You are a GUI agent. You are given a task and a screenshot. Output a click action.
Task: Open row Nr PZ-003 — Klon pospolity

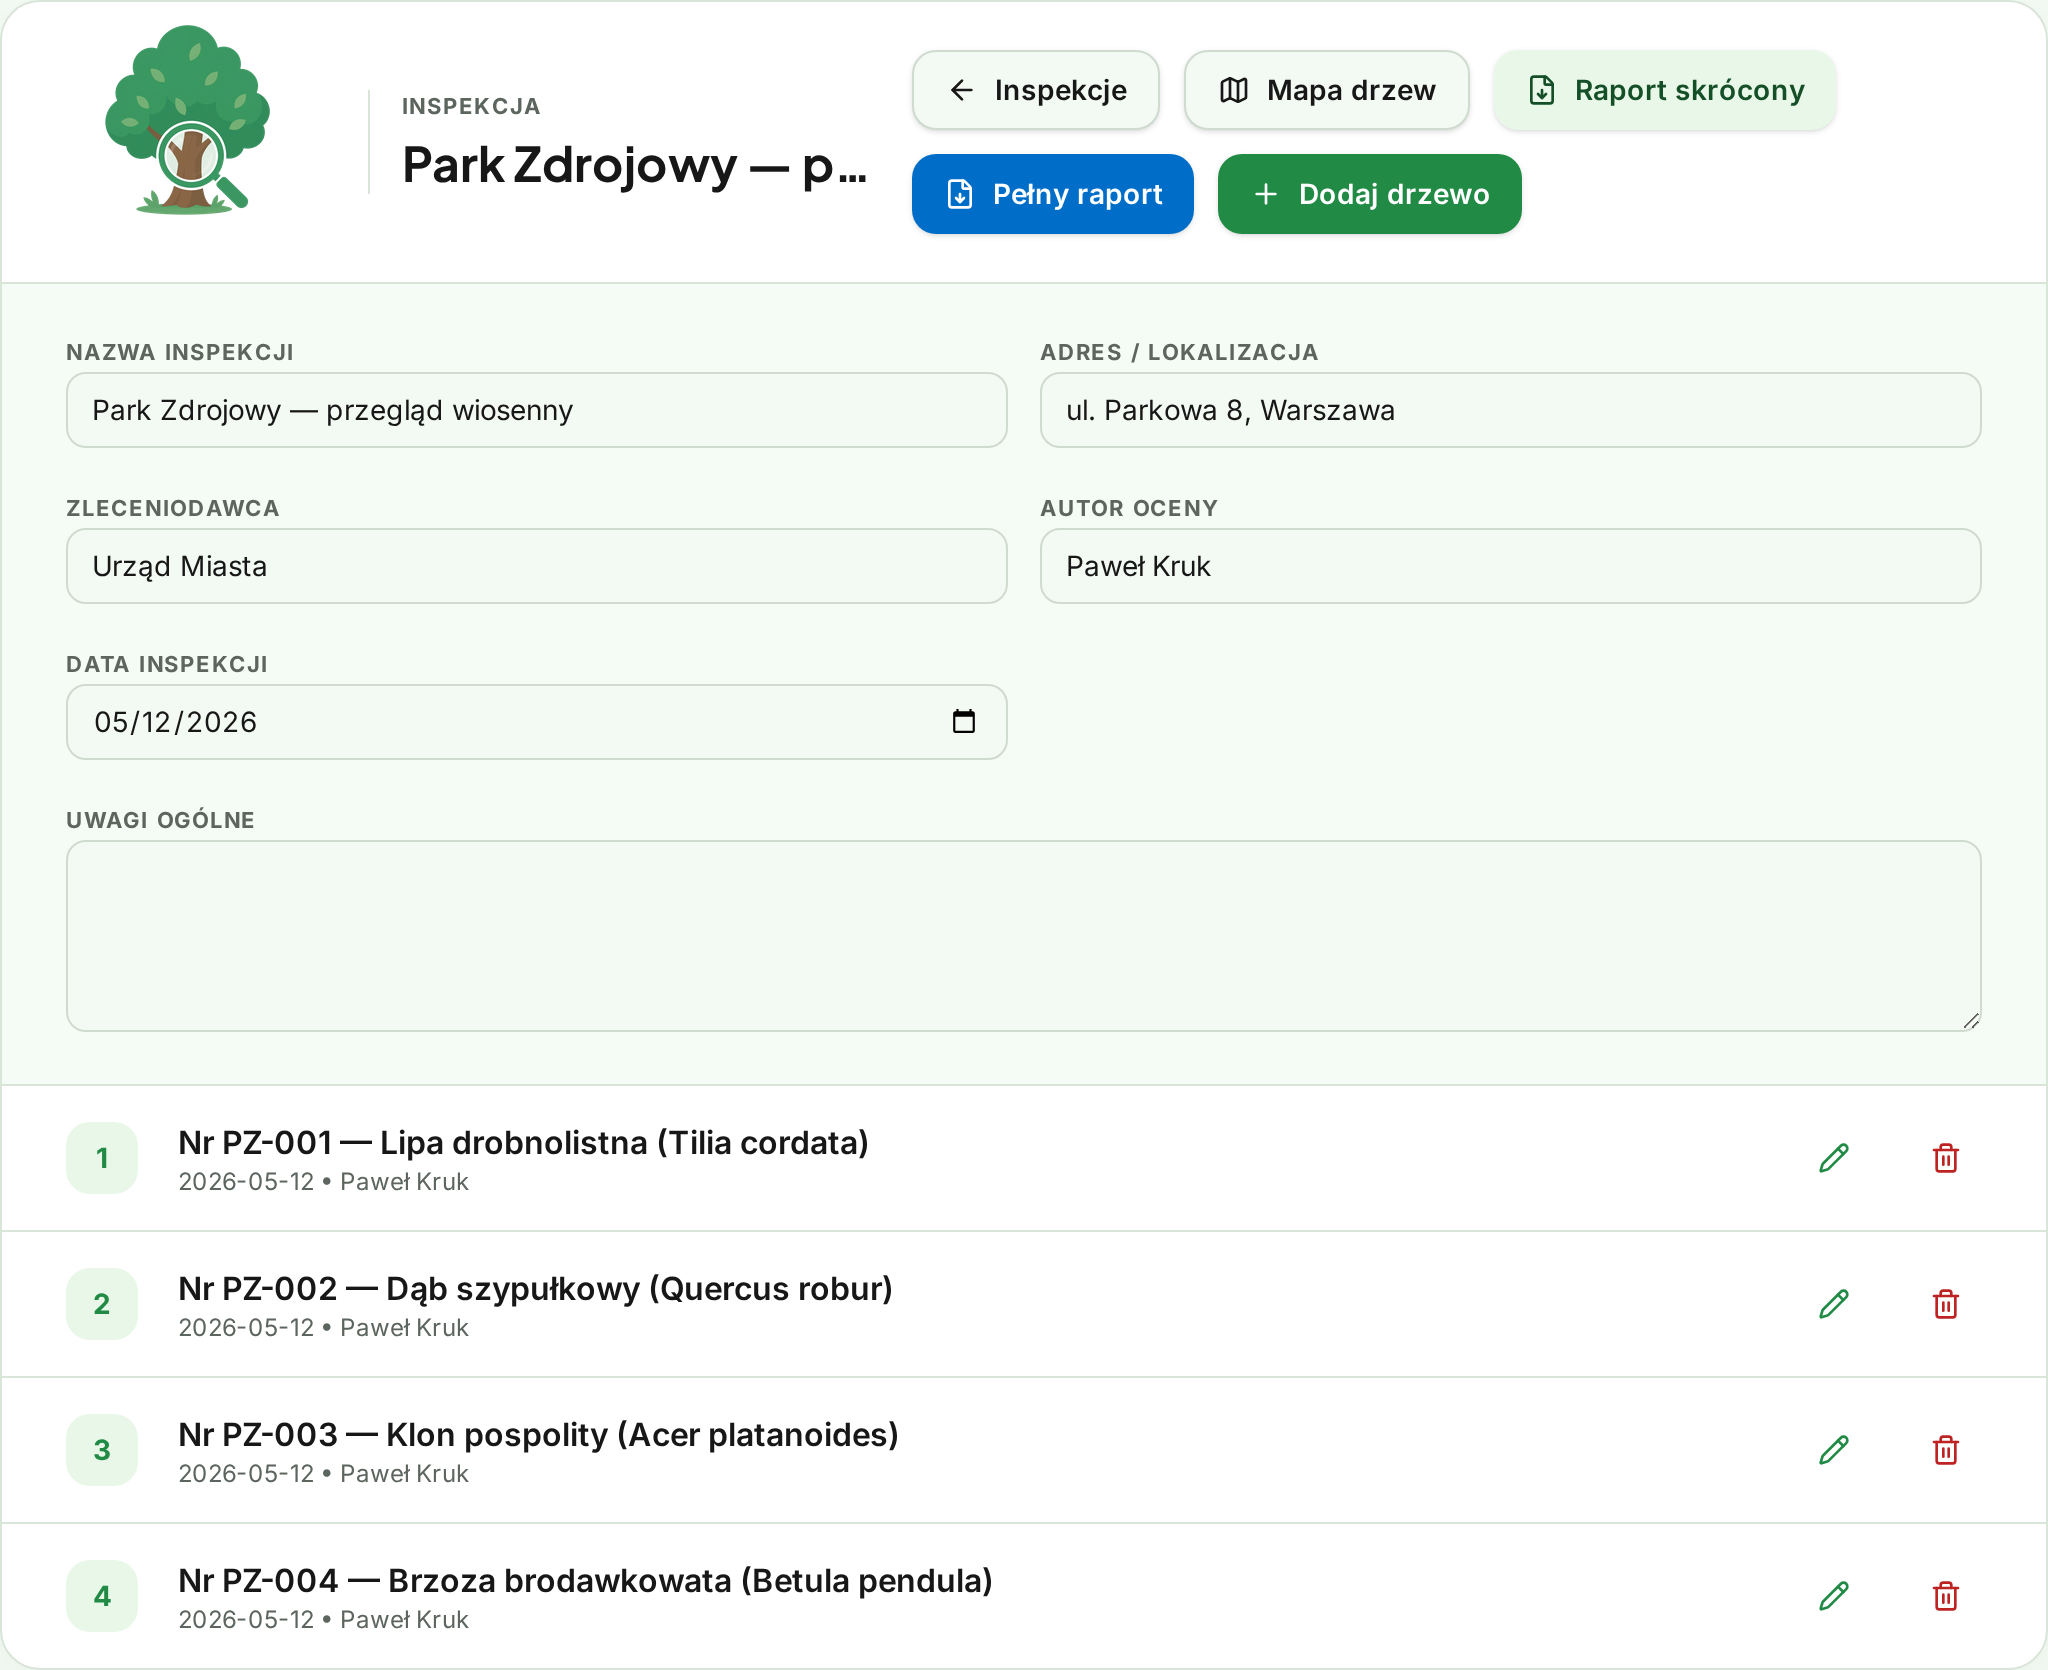[x=1024, y=1450]
